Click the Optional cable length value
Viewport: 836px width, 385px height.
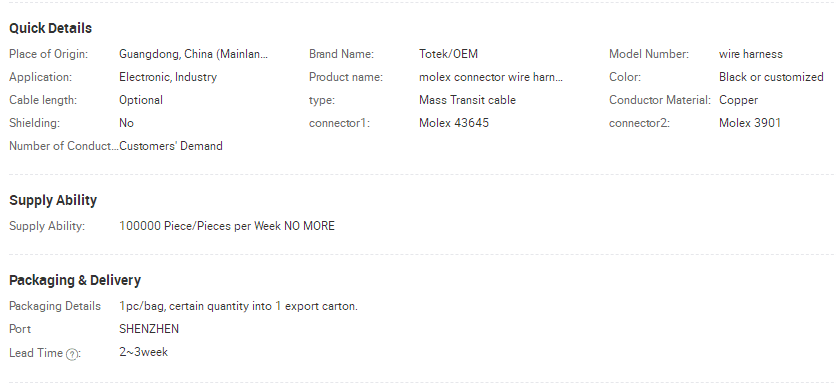tap(141, 100)
